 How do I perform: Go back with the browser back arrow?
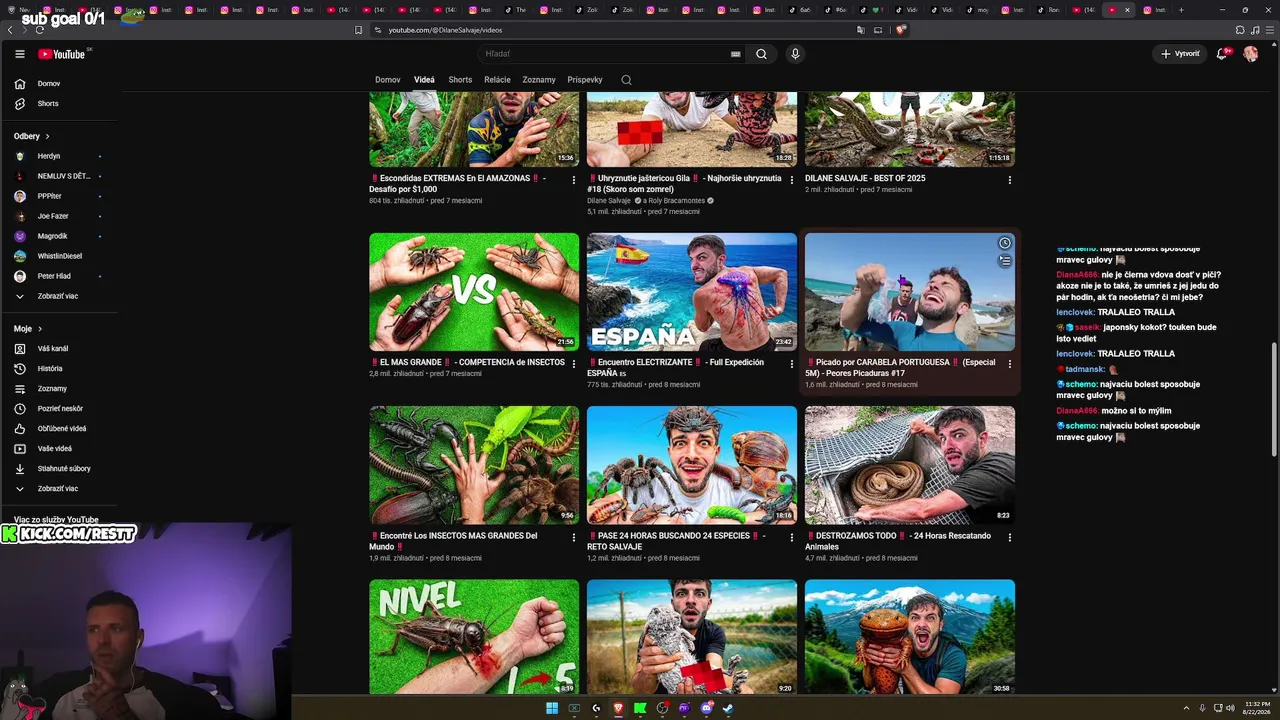(x=10, y=30)
